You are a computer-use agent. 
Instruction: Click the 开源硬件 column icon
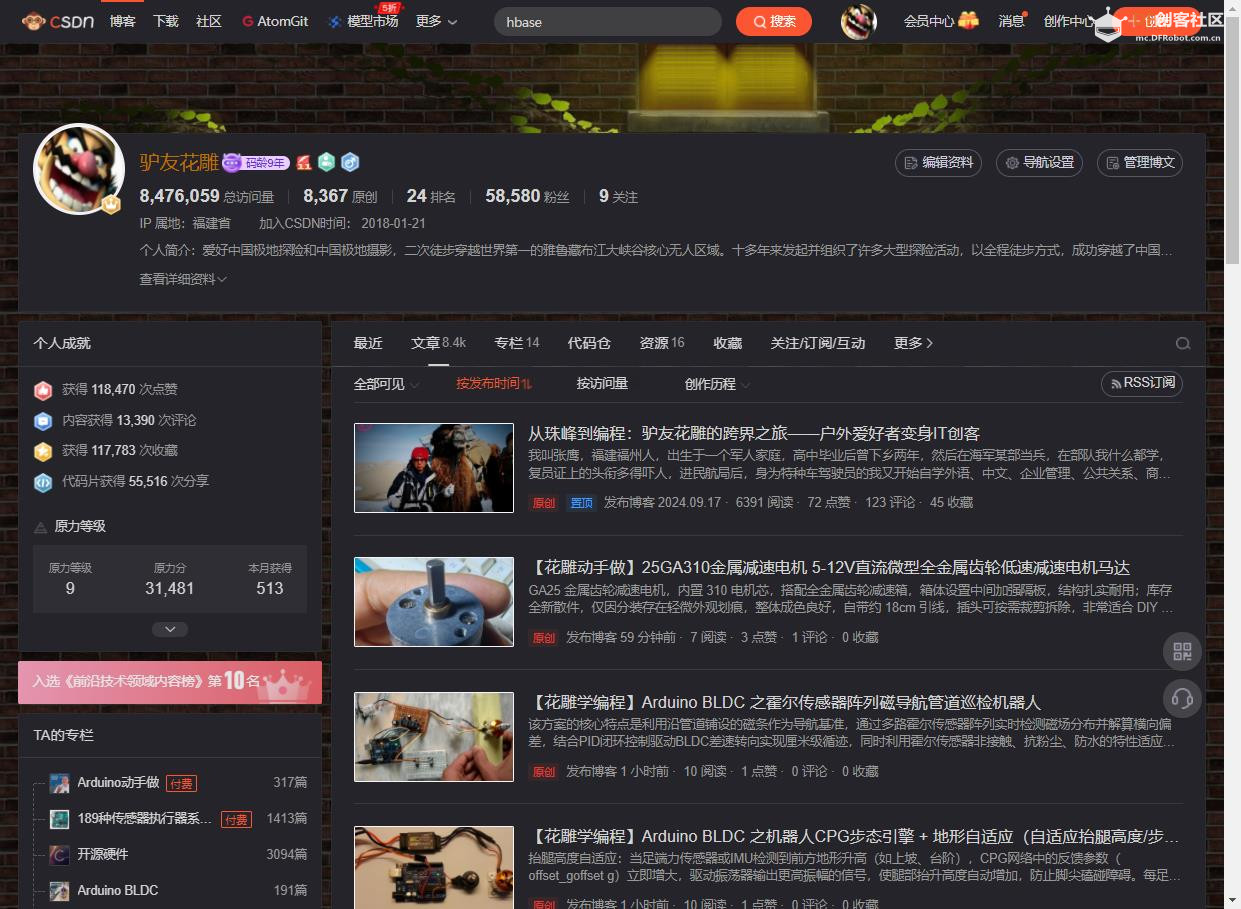(60, 855)
